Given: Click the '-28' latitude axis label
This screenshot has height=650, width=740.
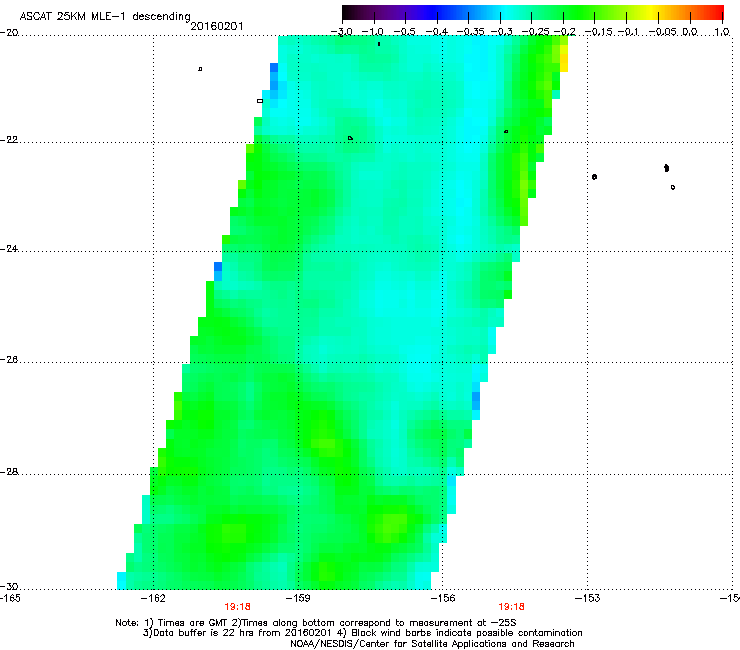Looking at the screenshot, I should 9,472.
